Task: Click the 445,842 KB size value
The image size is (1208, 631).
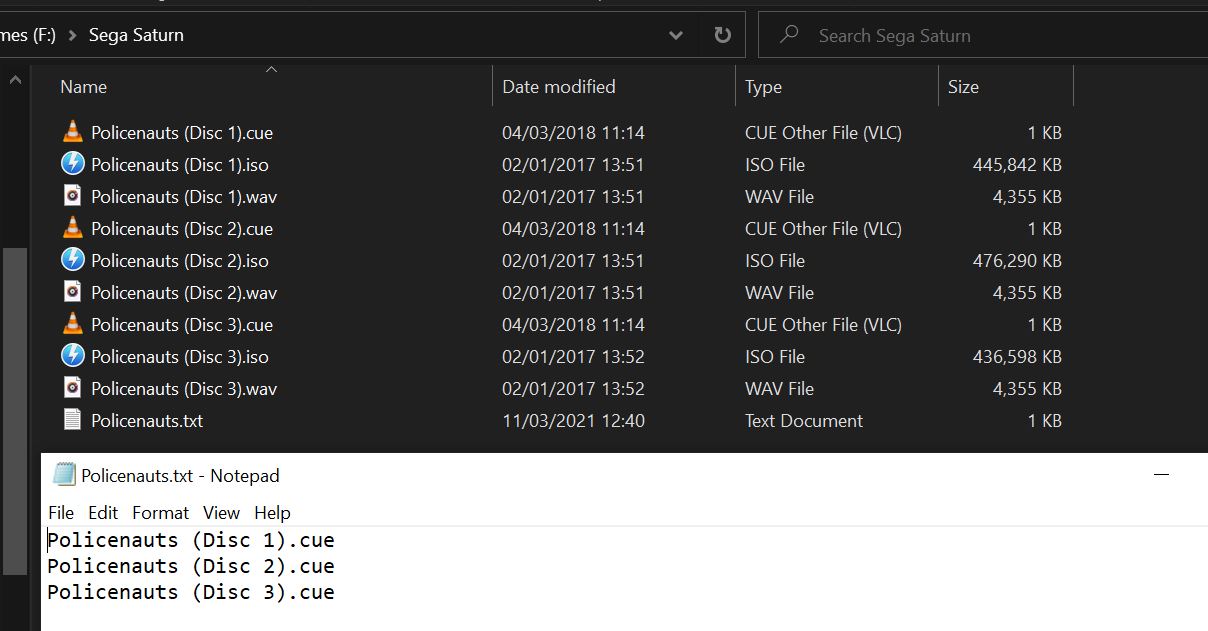Action: pos(1017,164)
